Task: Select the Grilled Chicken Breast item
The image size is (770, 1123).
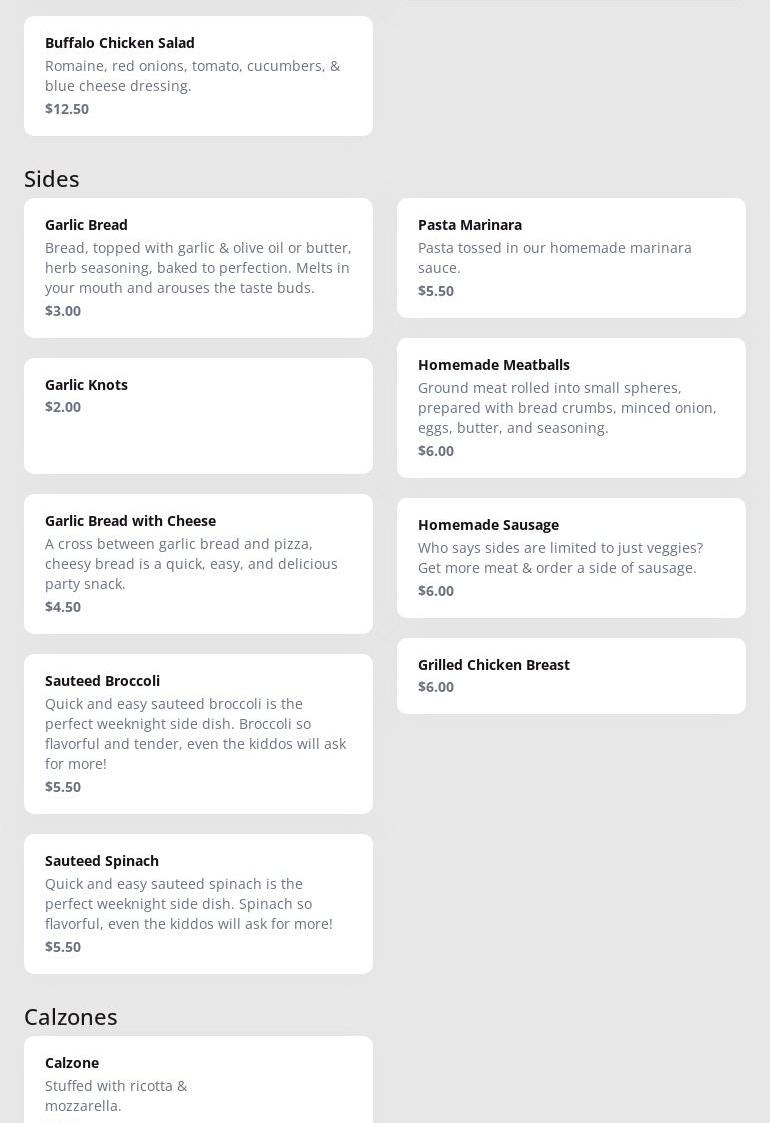Action: click(x=571, y=675)
